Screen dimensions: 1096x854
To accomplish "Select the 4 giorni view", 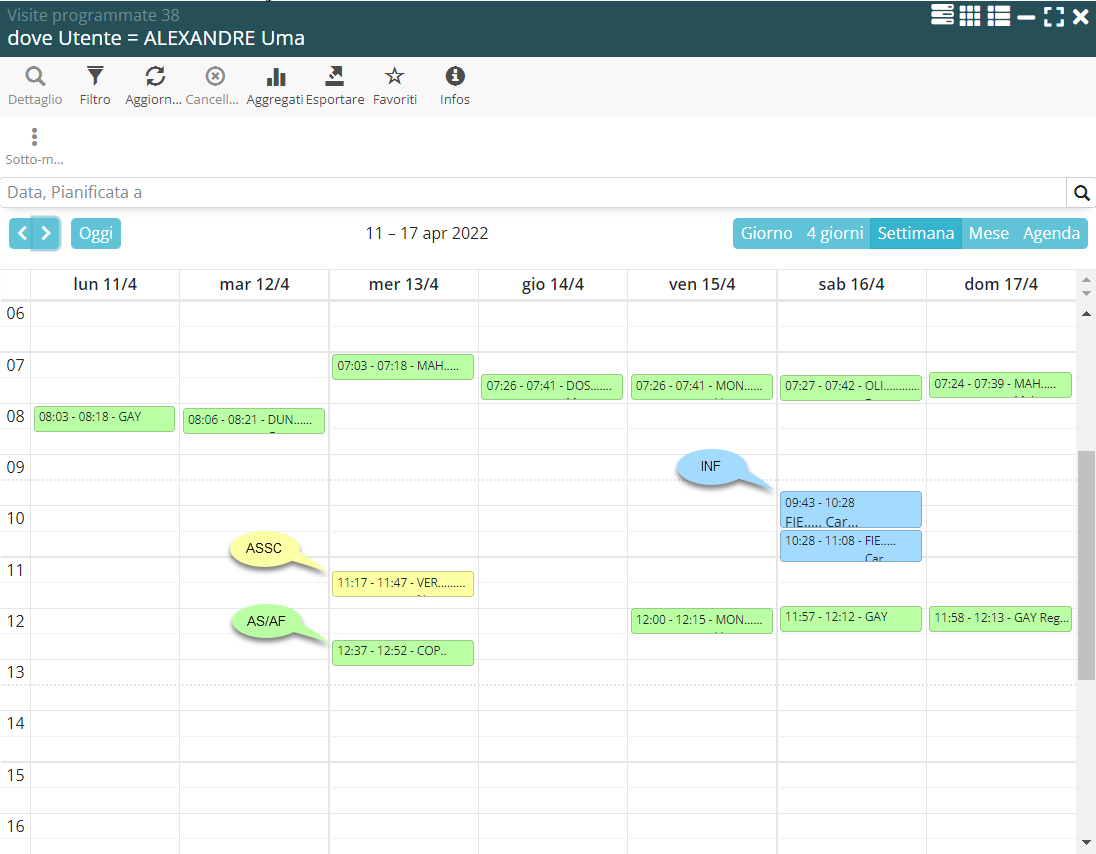I will point(835,233).
